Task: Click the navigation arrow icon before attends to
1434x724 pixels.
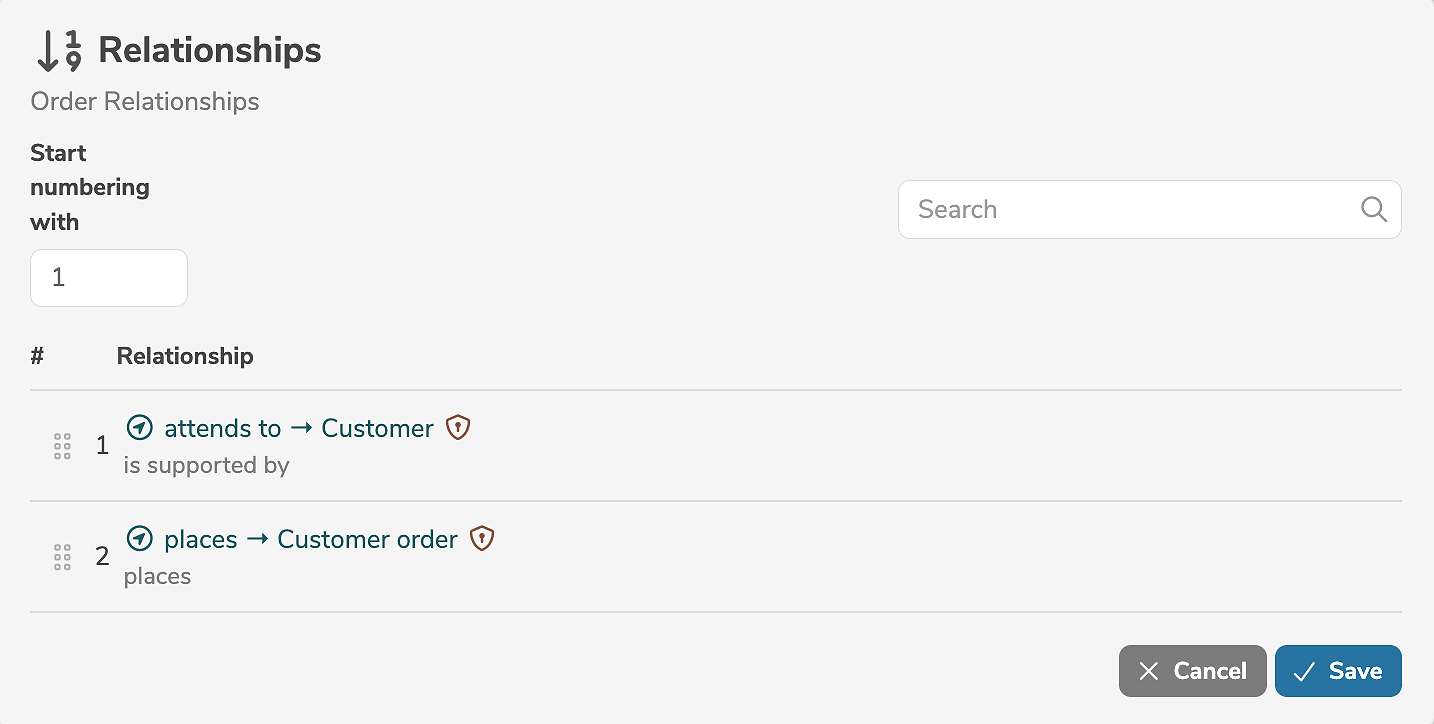Action: (140, 427)
